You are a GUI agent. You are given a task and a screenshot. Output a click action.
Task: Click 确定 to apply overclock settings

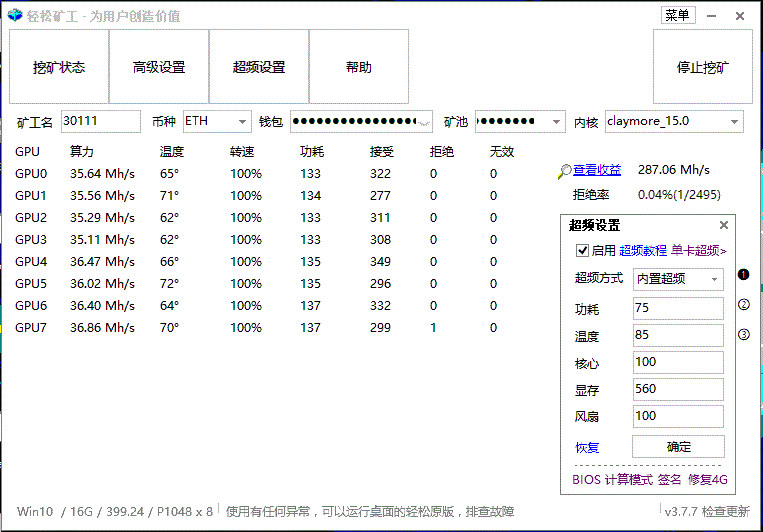pos(679,447)
